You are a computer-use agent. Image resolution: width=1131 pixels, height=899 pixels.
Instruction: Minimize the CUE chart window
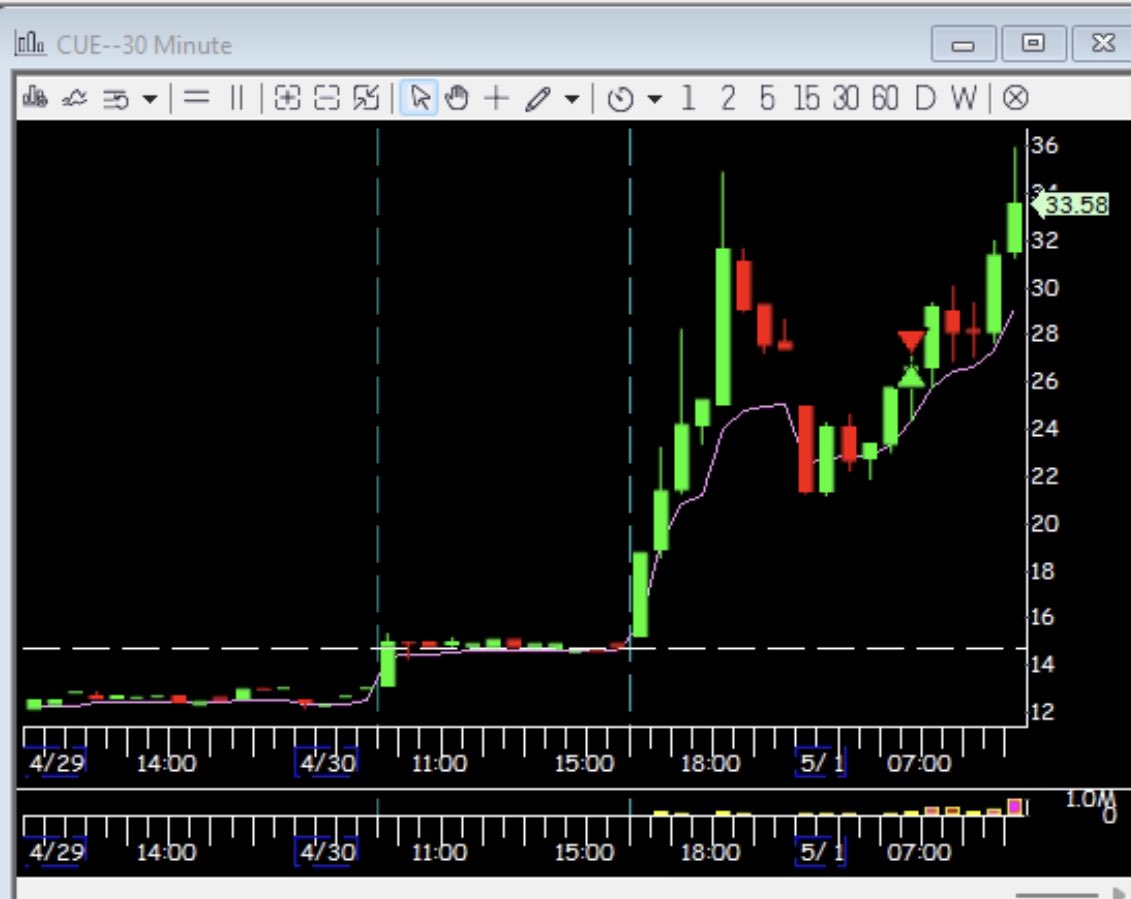(x=964, y=45)
